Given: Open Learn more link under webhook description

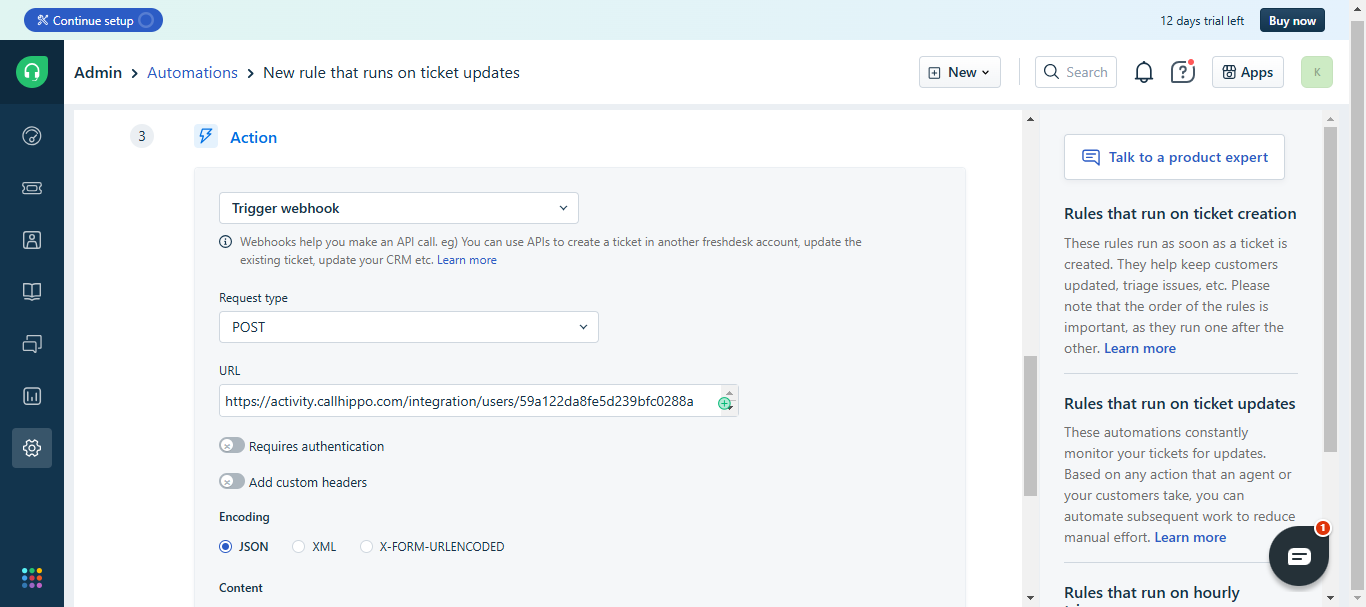Looking at the screenshot, I should coord(467,260).
